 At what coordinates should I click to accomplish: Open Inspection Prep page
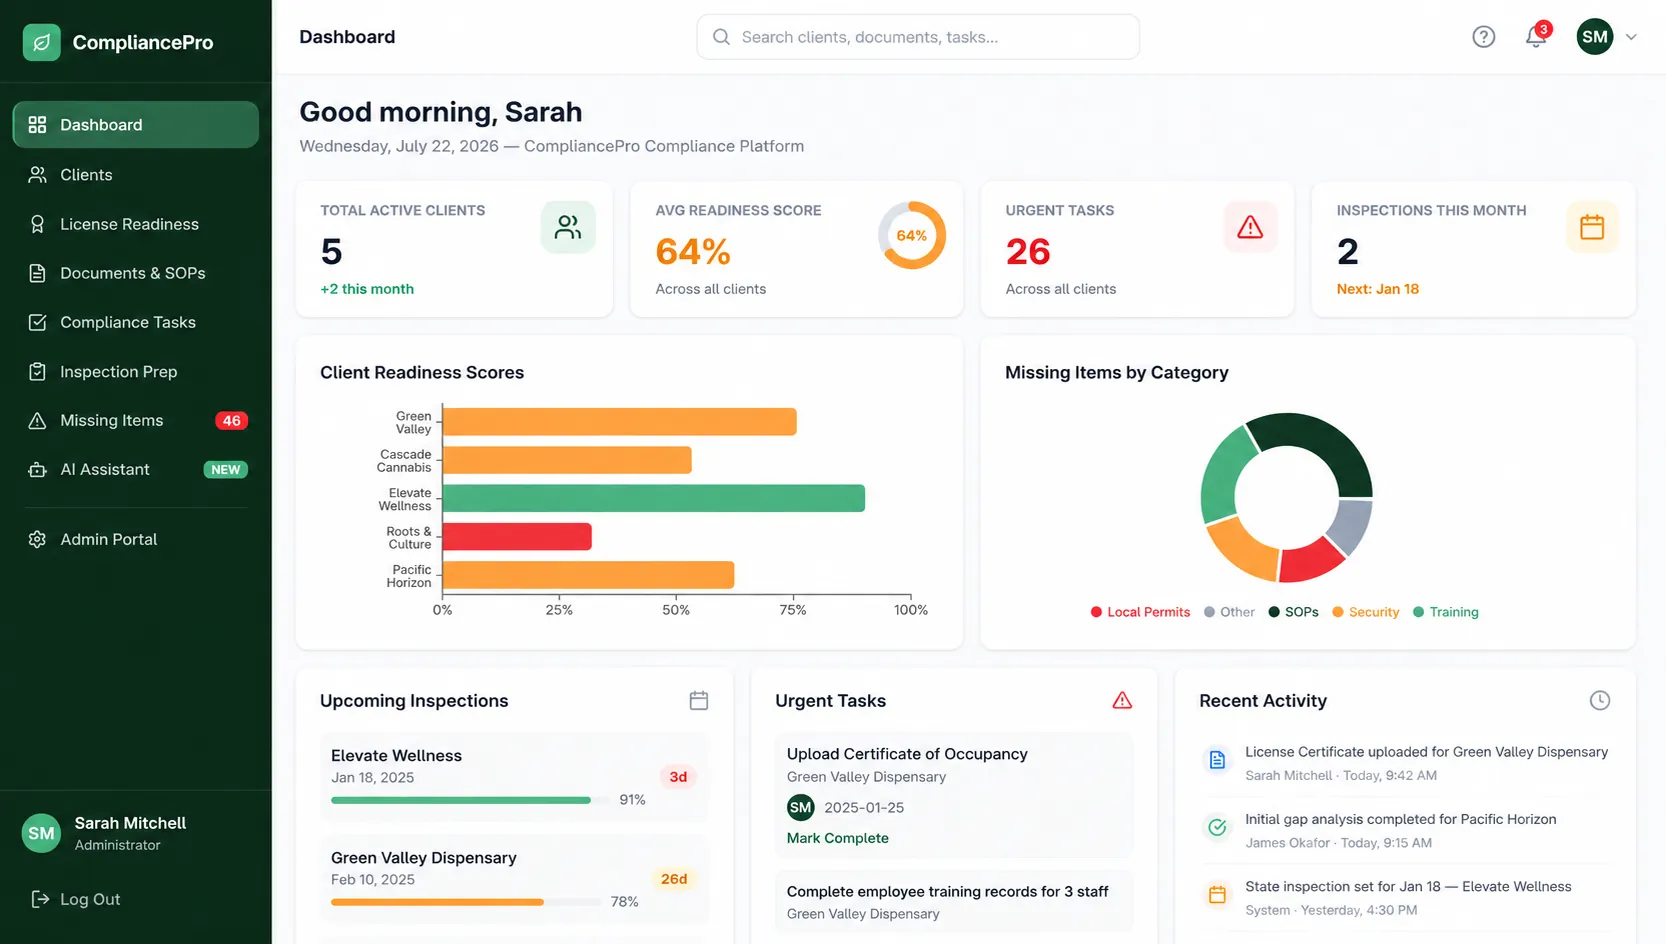click(136, 372)
